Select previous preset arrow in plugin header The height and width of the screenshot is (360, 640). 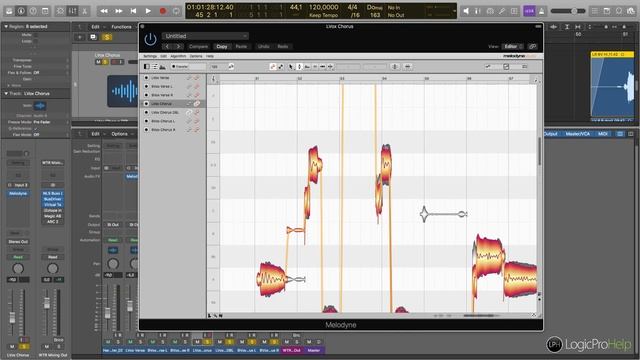click(x=167, y=47)
